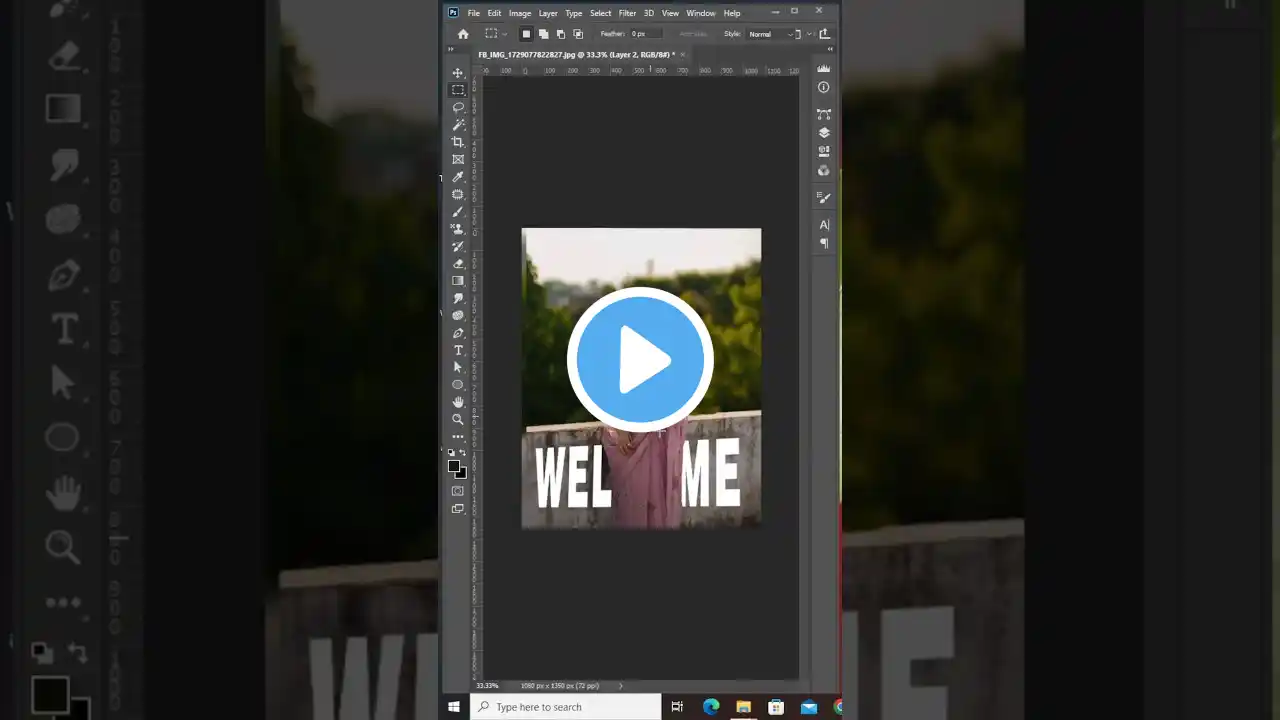Go to the Photoshop Home screen

coord(463,34)
